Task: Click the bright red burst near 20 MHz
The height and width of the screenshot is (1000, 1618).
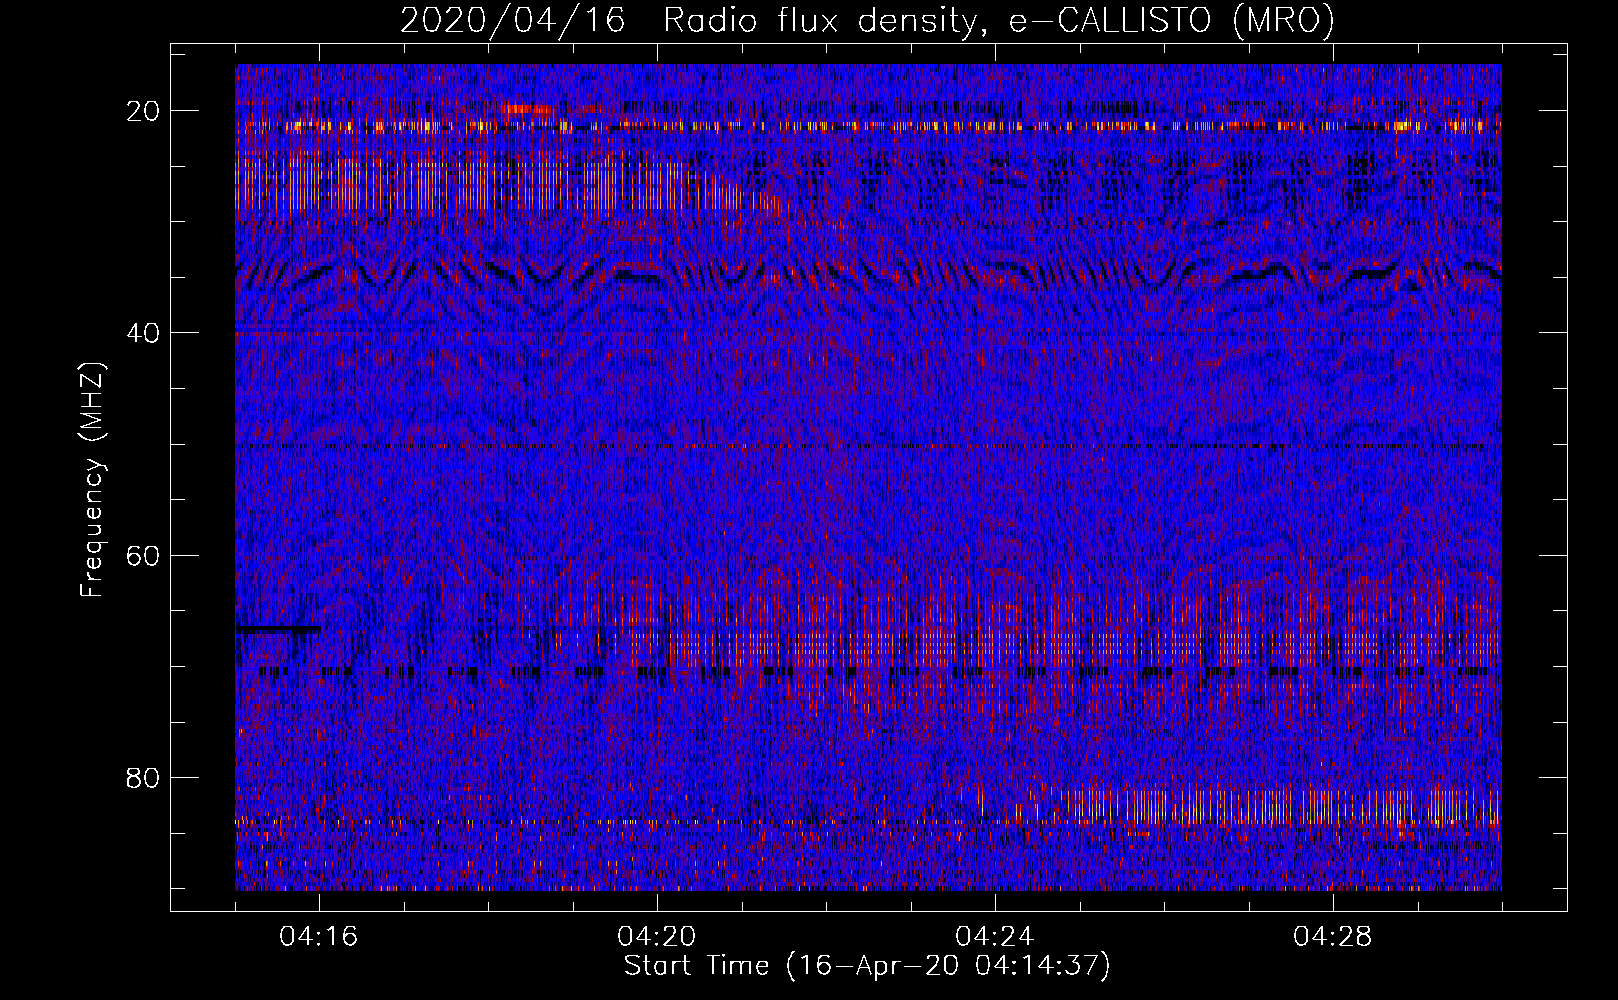Action: click(528, 109)
